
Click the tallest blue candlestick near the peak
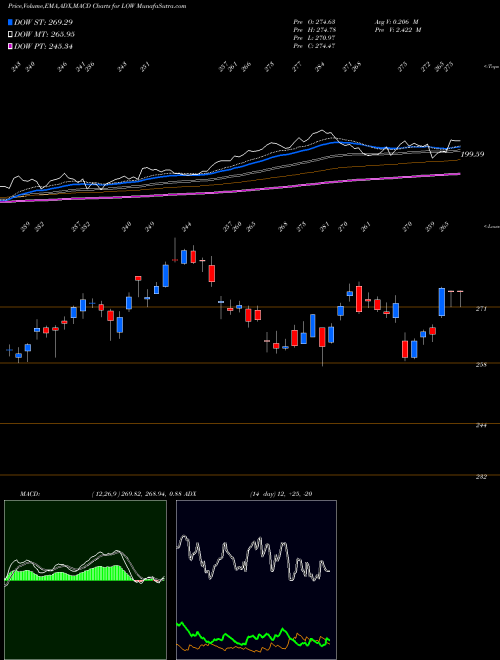click(x=166, y=276)
